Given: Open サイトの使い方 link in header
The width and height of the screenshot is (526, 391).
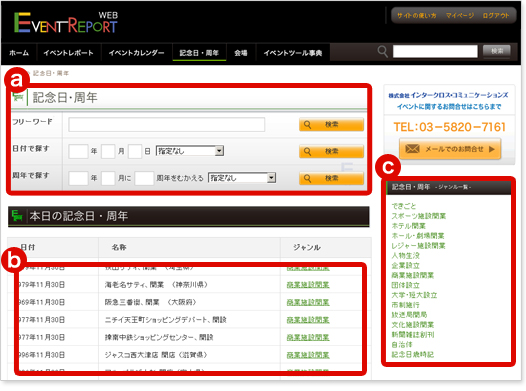Looking at the screenshot, I should [x=417, y=15].
